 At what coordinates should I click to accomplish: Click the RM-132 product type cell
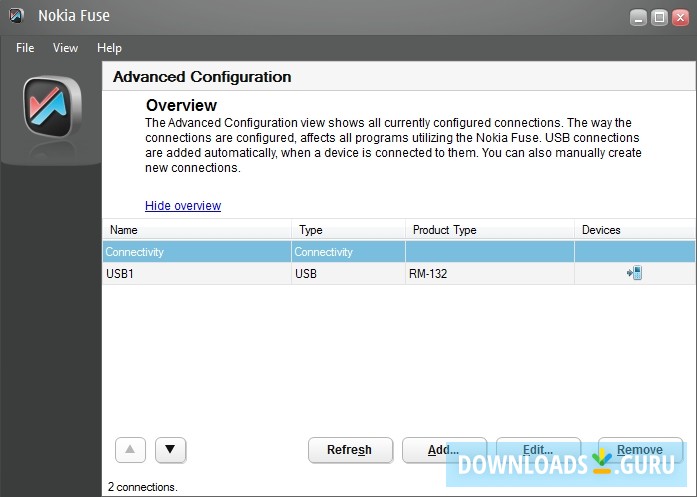point(428,273)
